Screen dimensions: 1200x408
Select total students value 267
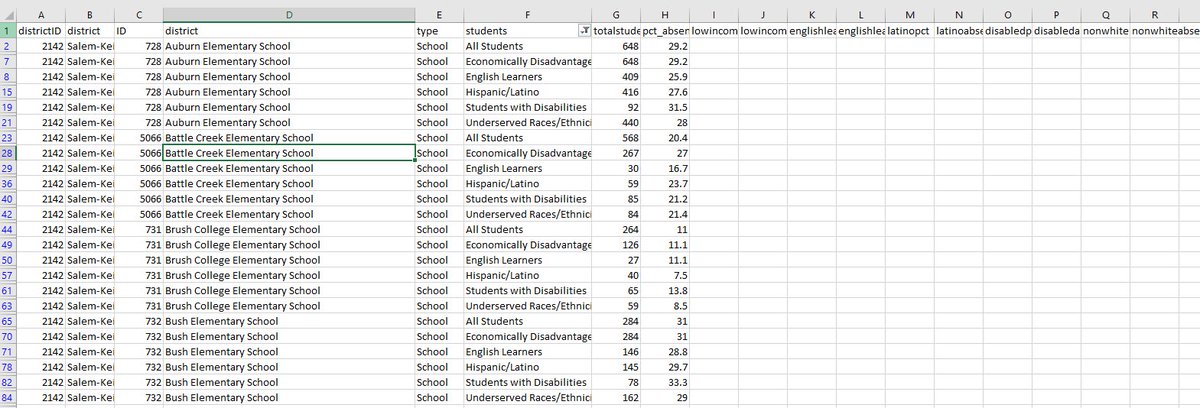tap(616, 153)
